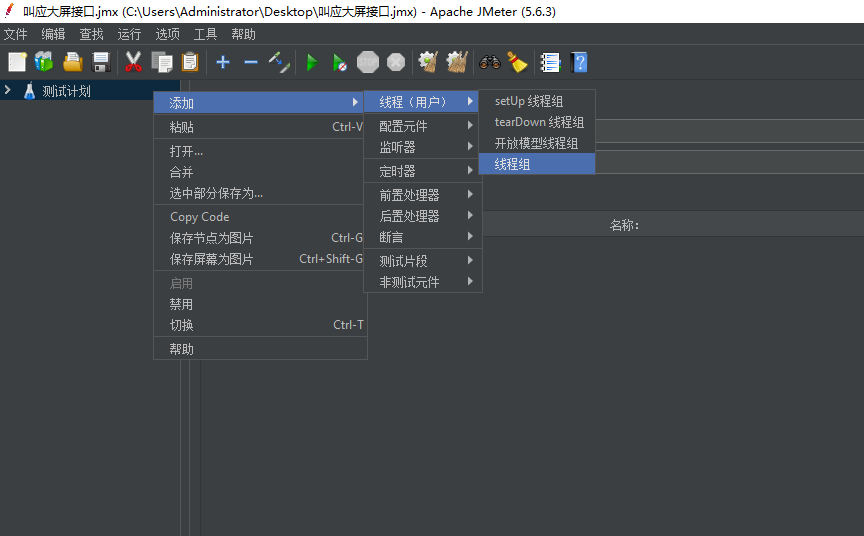
Task: Choose 粘贴 in the context menu
Action: (x=259, y=127)
